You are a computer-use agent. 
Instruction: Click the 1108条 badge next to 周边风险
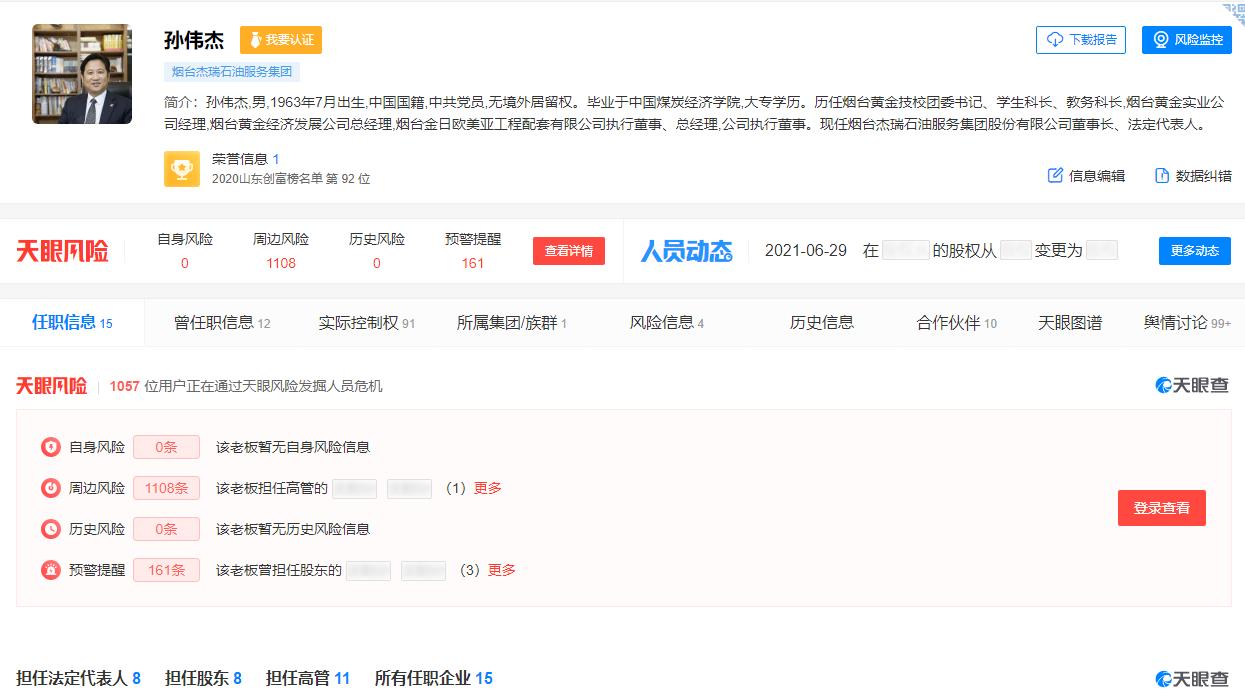click(166, 488)
